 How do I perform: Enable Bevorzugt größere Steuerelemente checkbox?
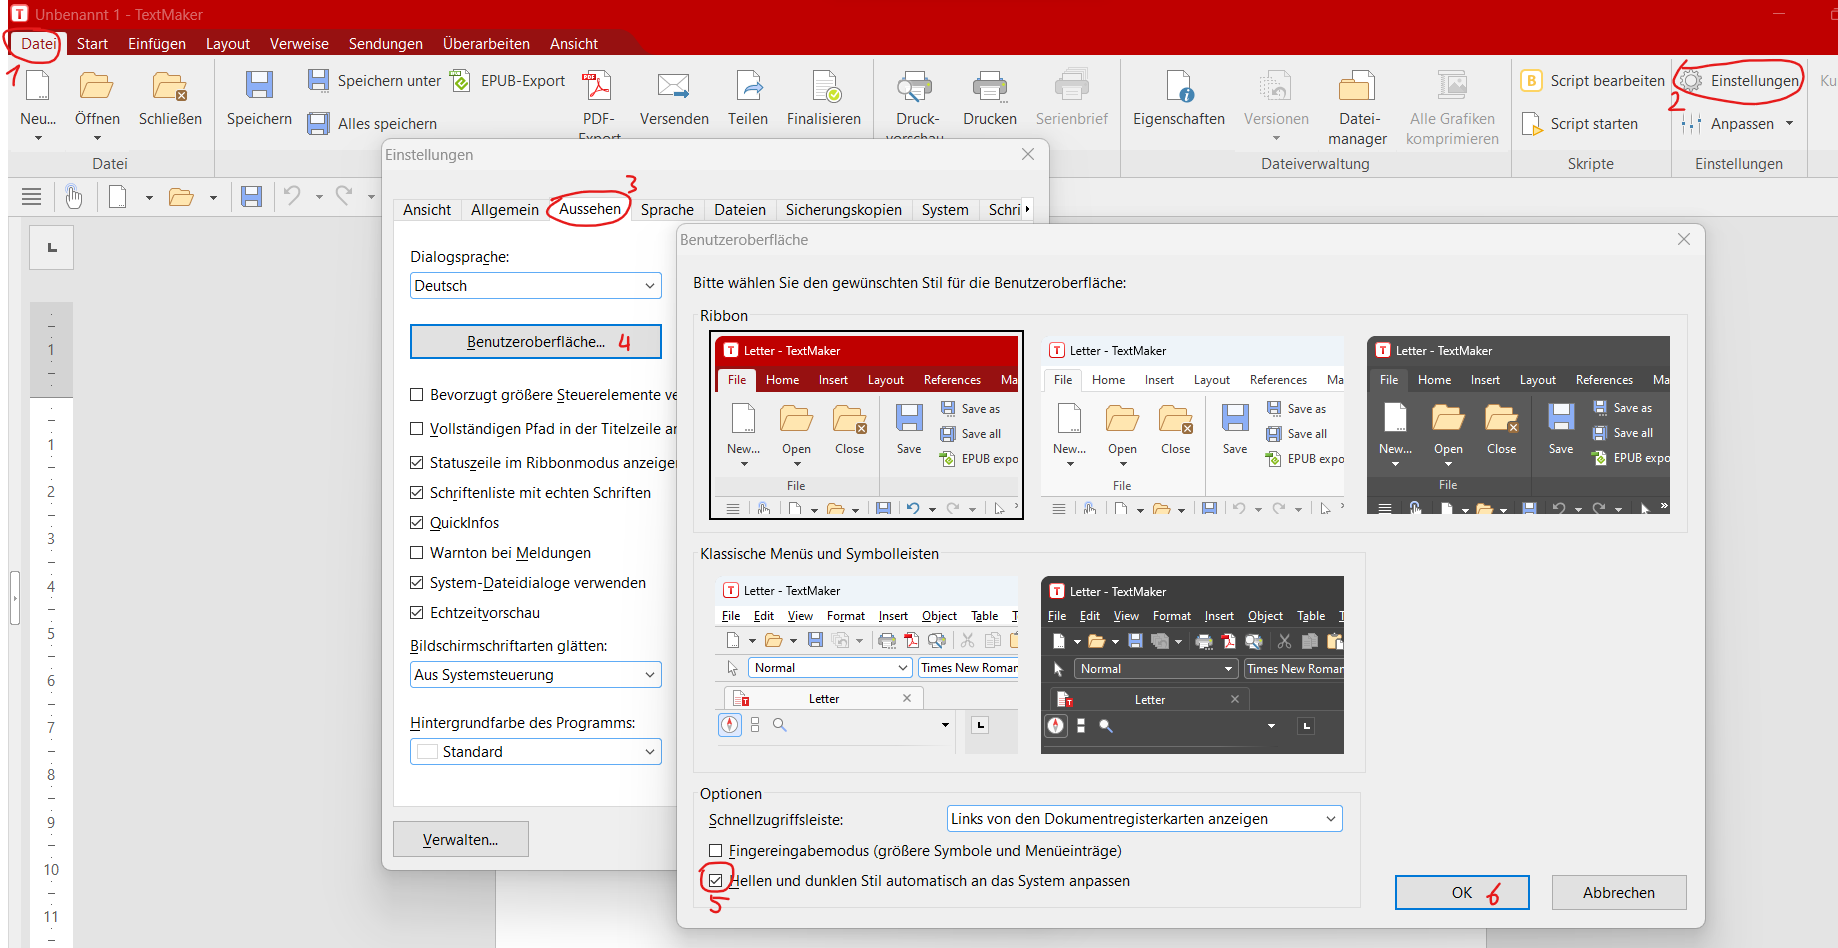coord(417,395)
